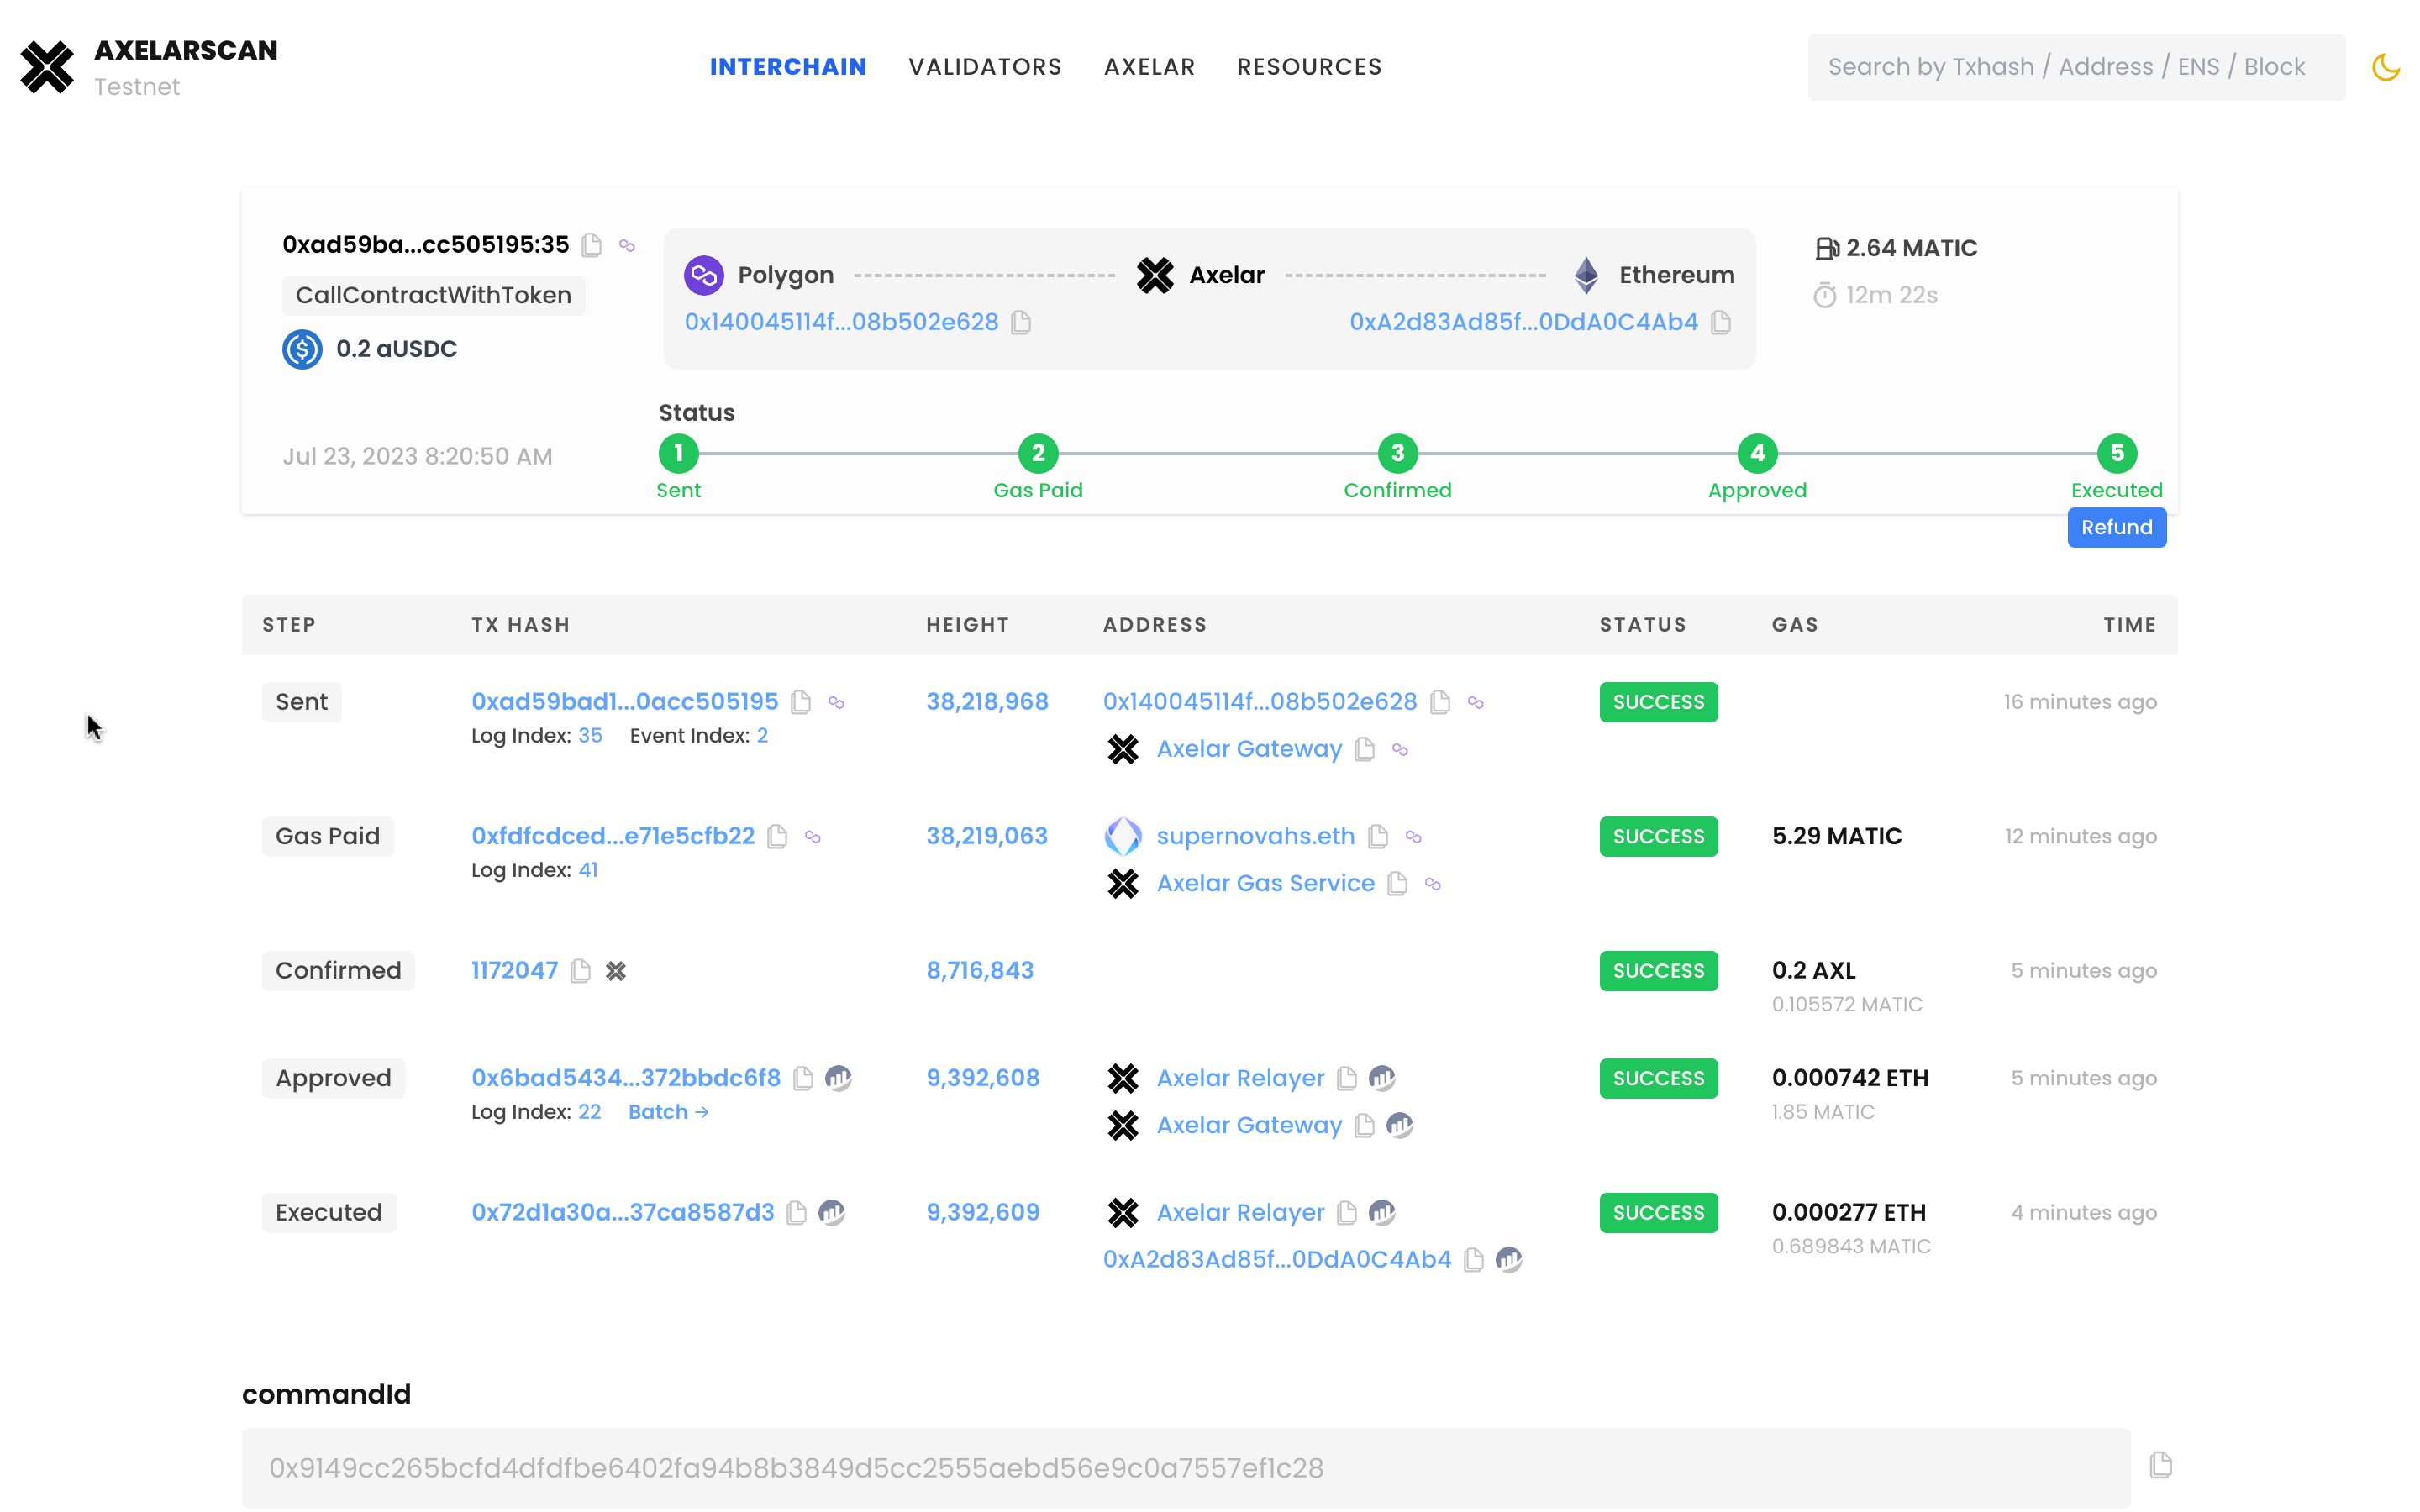This screenshot has width=2420, height=1512.
Task: Open Log Index 41 in Gas Paid row
Action: click(x=588, y=870)
